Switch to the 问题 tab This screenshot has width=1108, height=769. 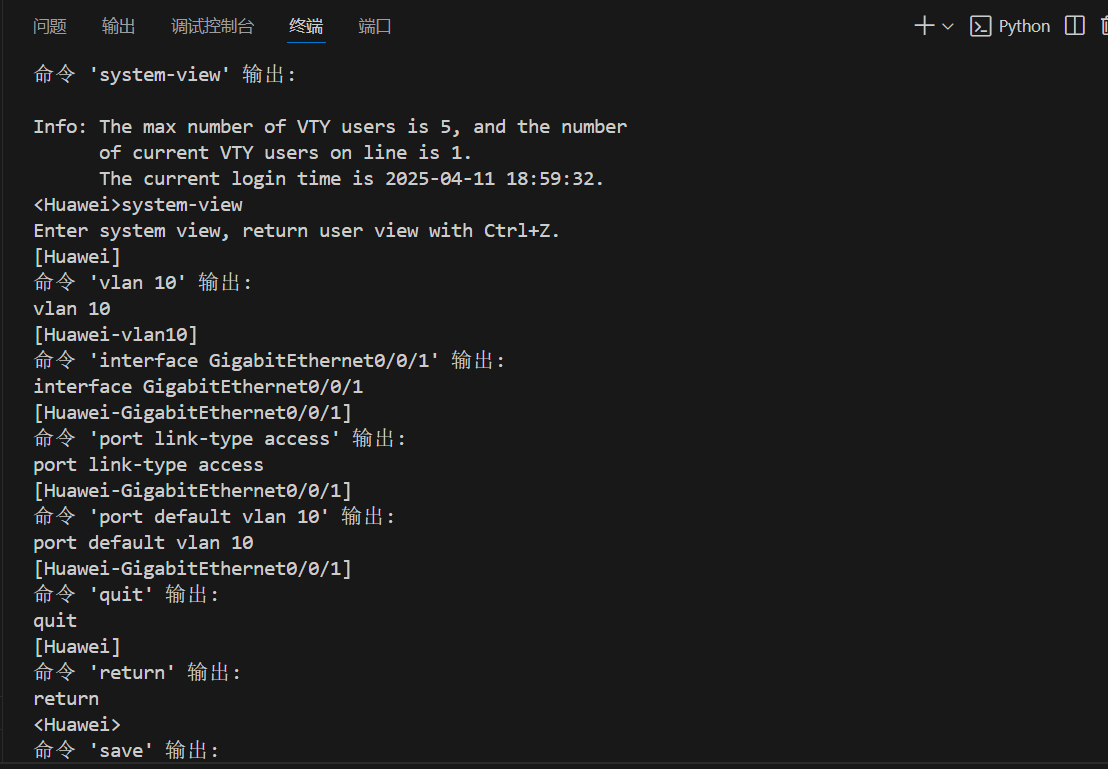[50, 27]
